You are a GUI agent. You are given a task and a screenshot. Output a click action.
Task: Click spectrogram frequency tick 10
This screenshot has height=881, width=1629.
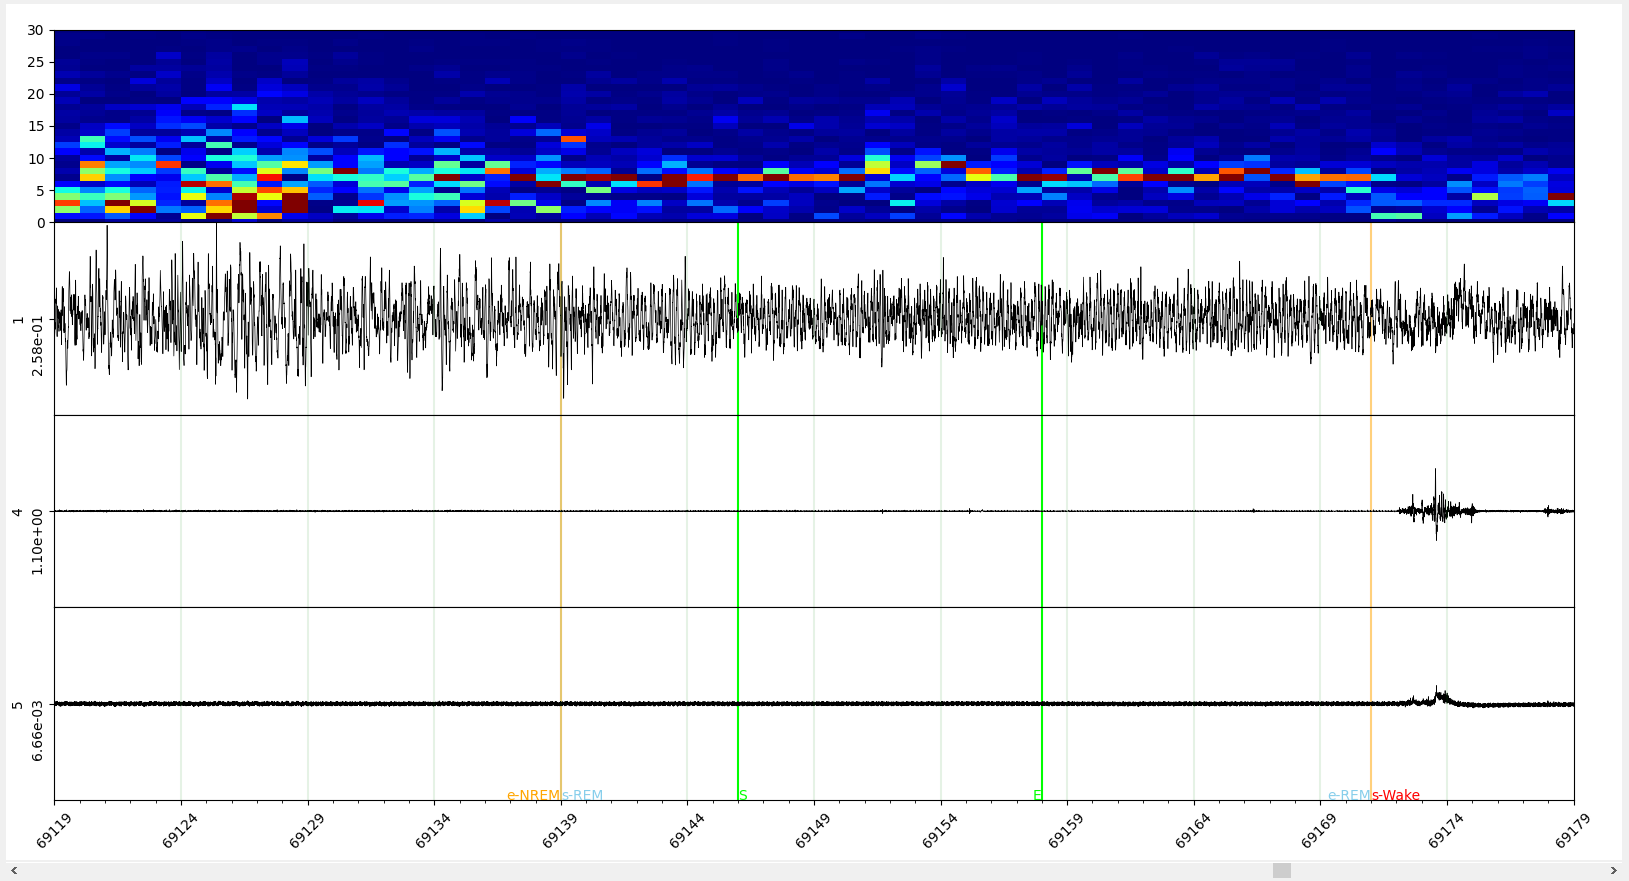[x=36, y=159]
